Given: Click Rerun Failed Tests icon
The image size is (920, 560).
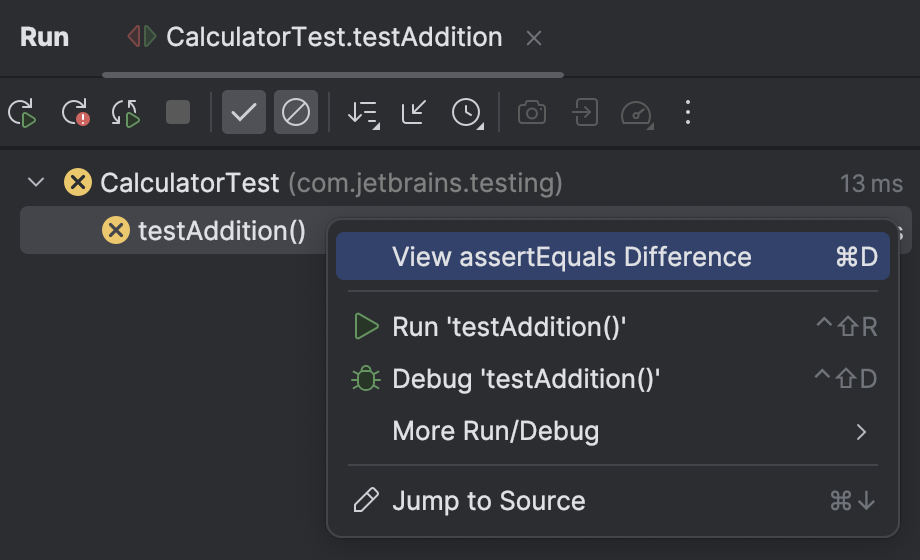Looking at the screenshot, I should point(75,112).
